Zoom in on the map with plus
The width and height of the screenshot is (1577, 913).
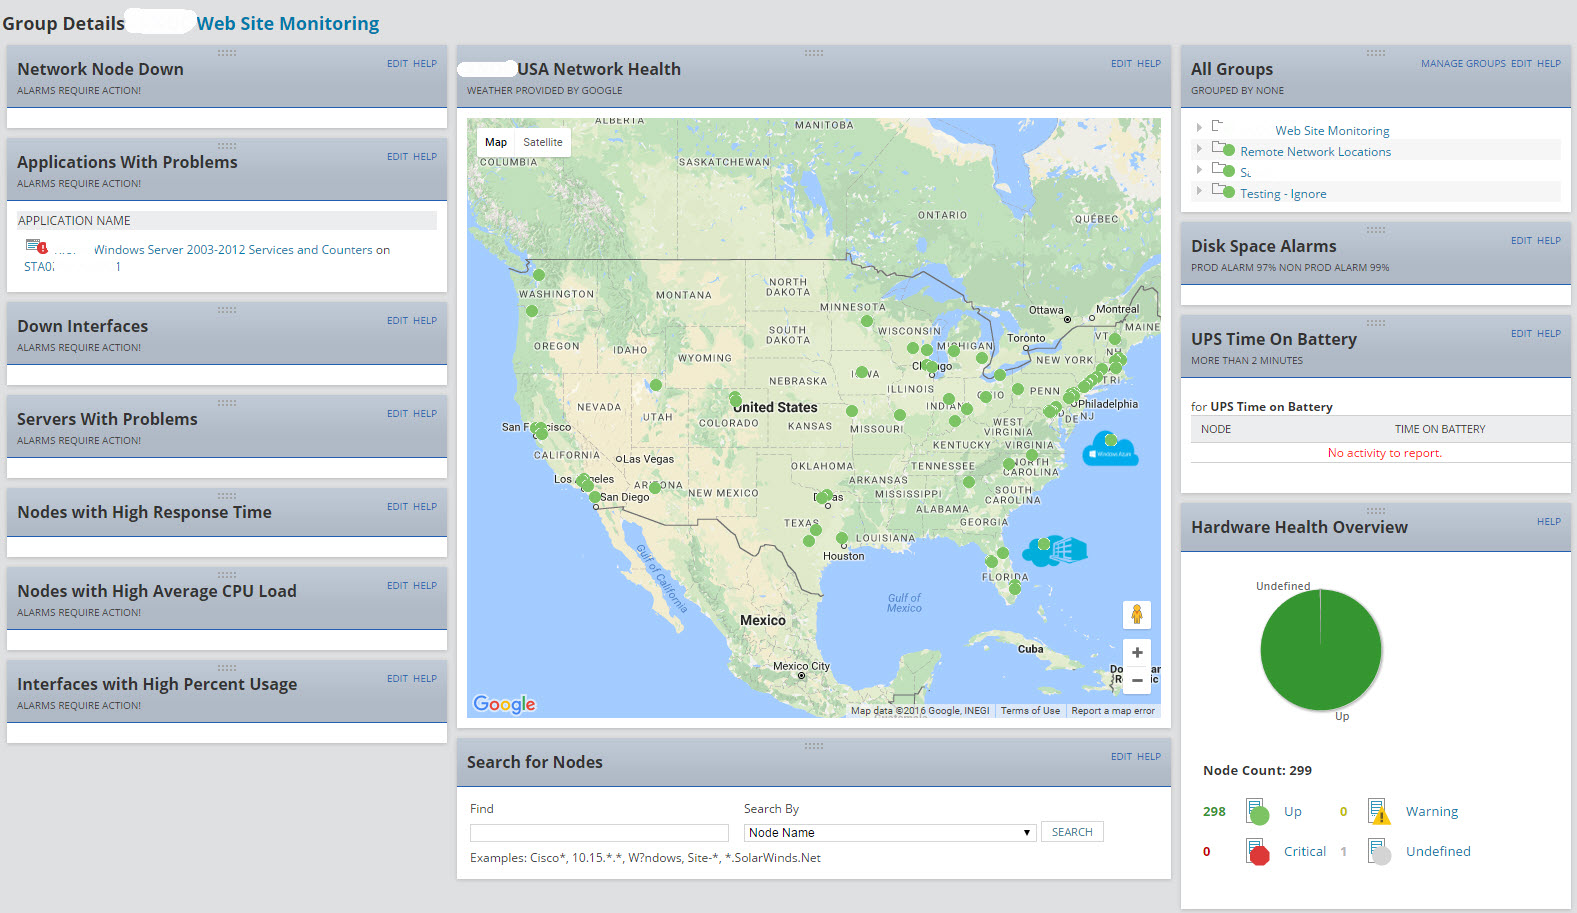click(x=1137, y=652)
